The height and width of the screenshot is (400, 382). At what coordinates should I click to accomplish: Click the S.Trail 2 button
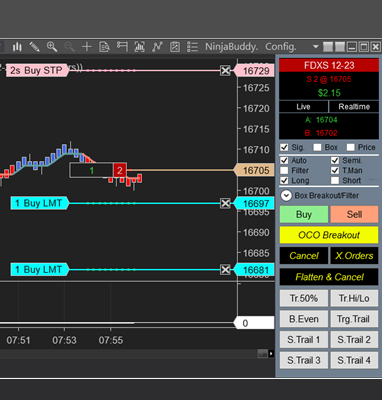(354, 340)
